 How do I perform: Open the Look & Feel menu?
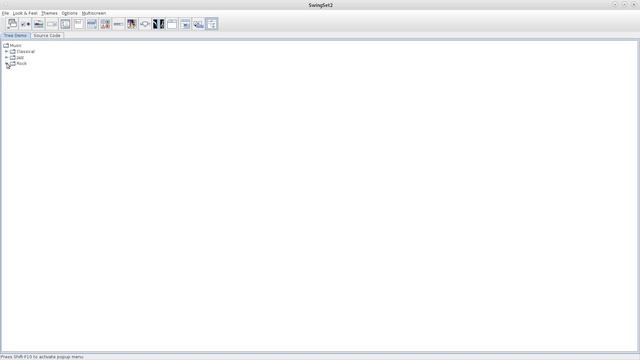click(25, 13)
